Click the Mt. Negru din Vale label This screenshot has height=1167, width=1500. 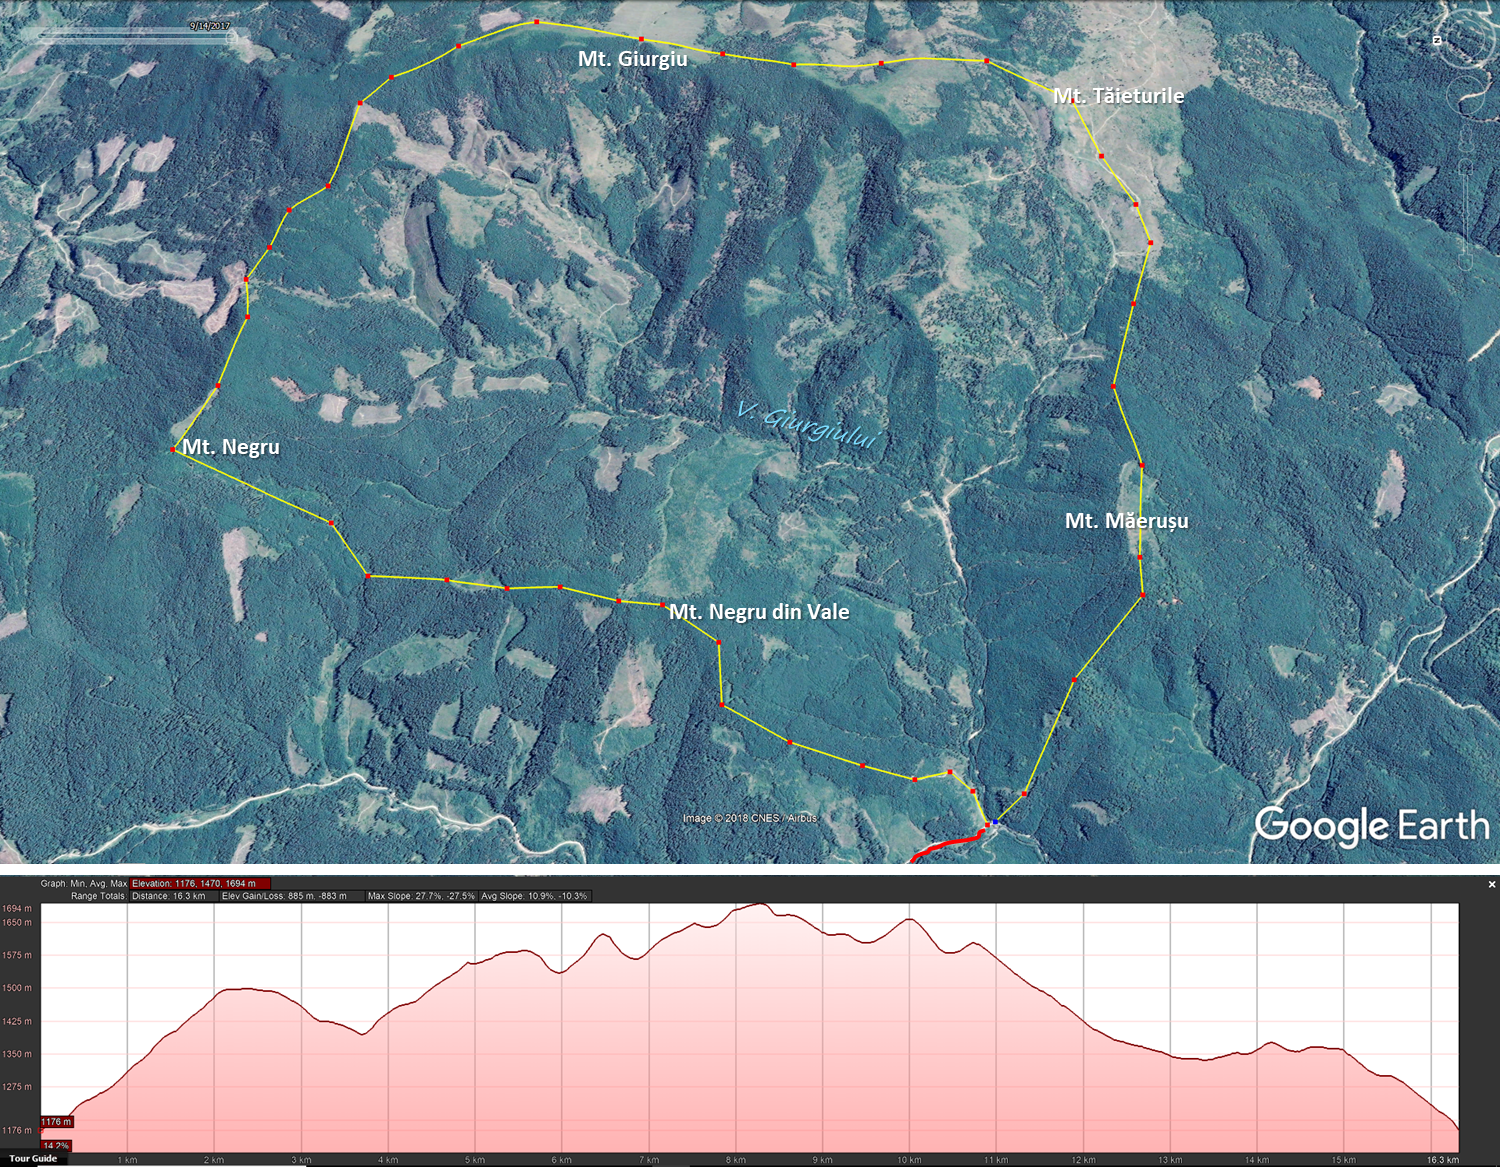coord(759,612)
